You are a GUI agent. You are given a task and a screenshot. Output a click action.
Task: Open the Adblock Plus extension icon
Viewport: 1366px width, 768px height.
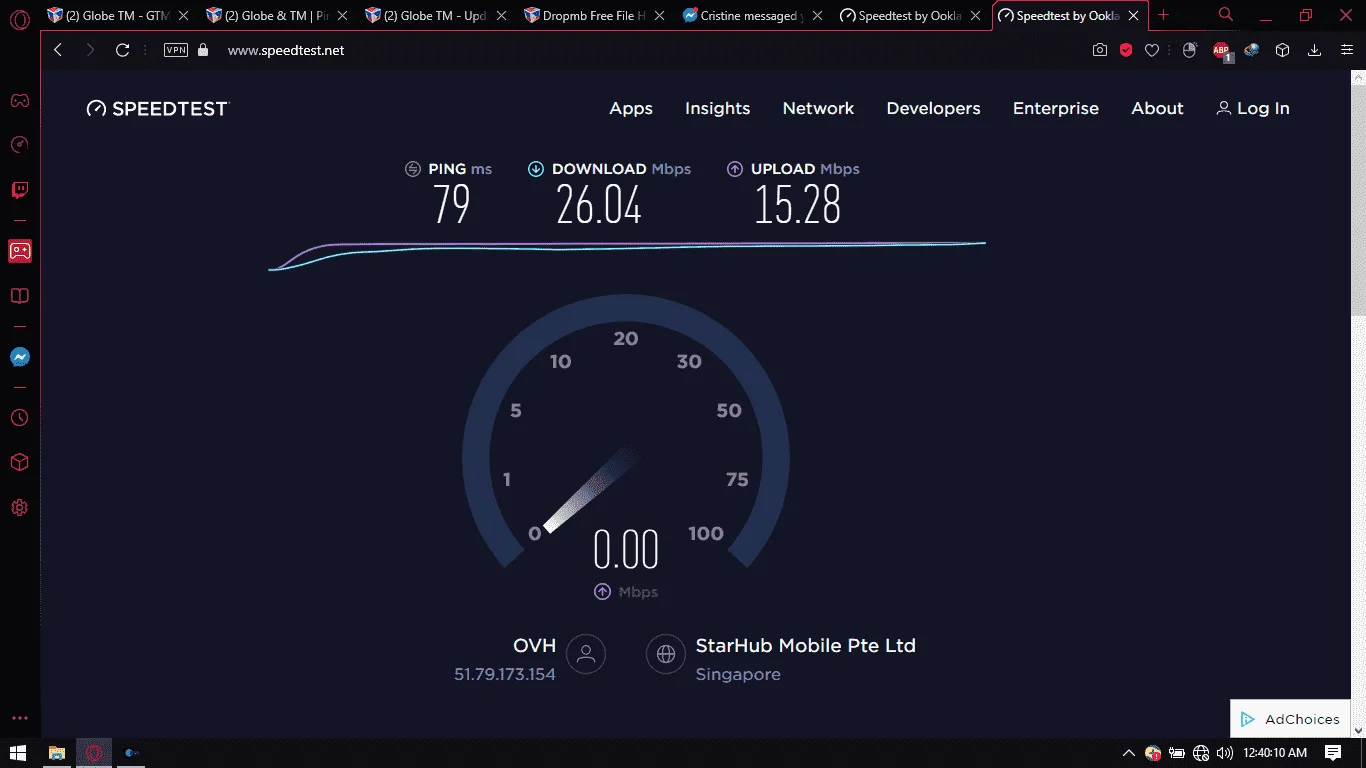[1221, 50]
